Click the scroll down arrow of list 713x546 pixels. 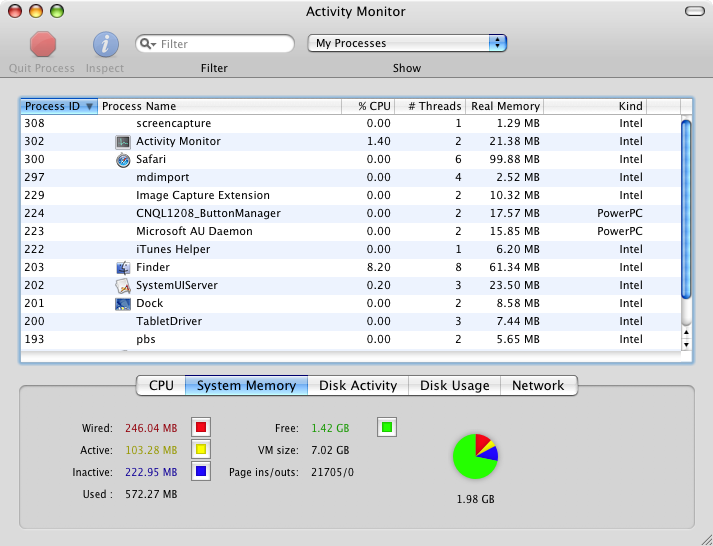tap(686, 345)
